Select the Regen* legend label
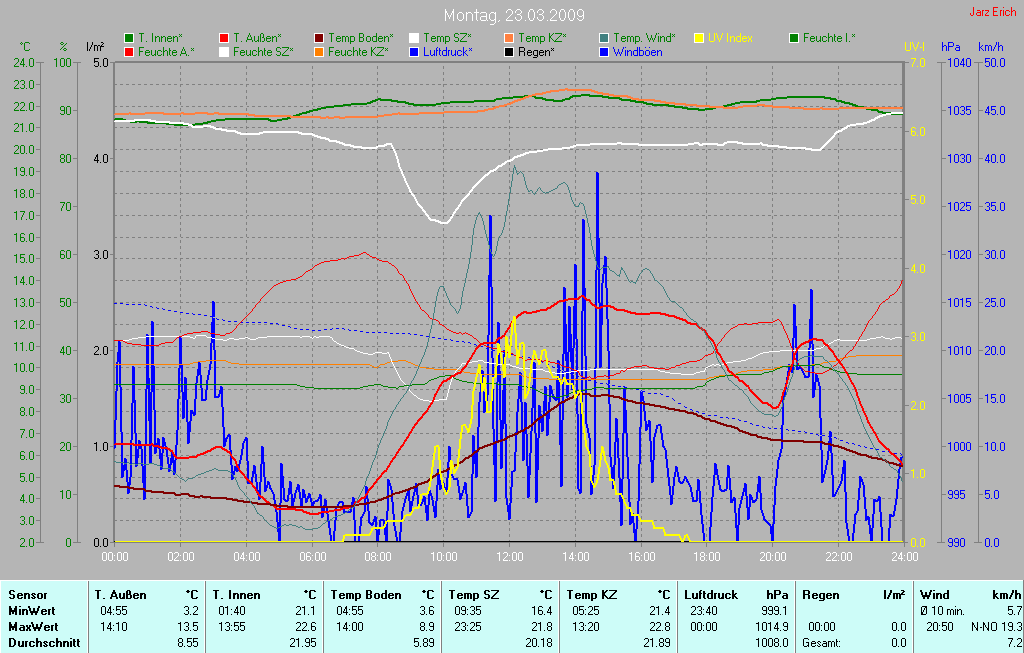This screenshot has width=1024, height=653. pyautogui.click(x=536, y=52)
